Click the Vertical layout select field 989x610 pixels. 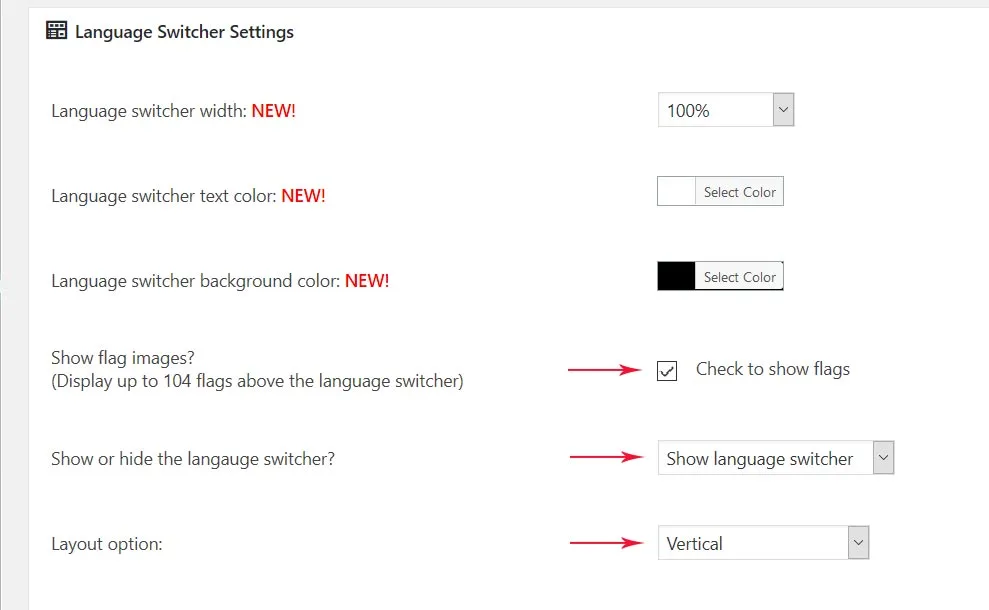763,543
